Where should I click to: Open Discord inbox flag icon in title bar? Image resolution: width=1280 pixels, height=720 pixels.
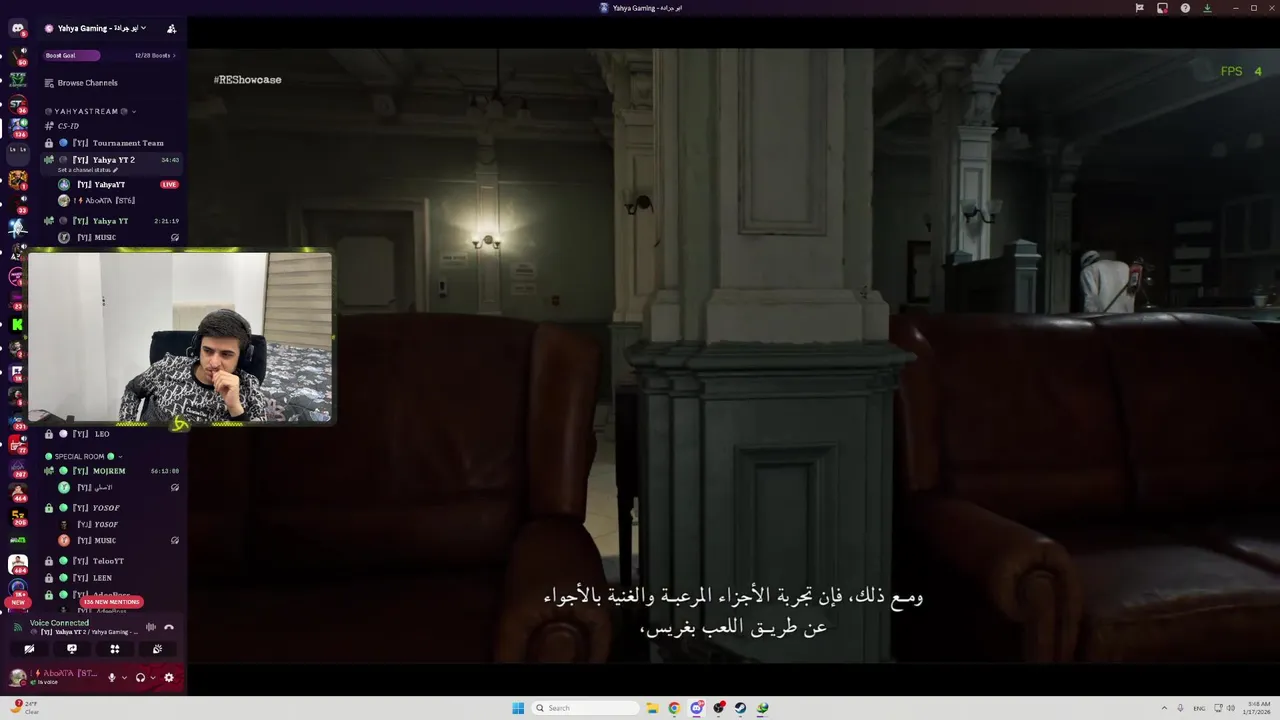tap(1139, 8)
